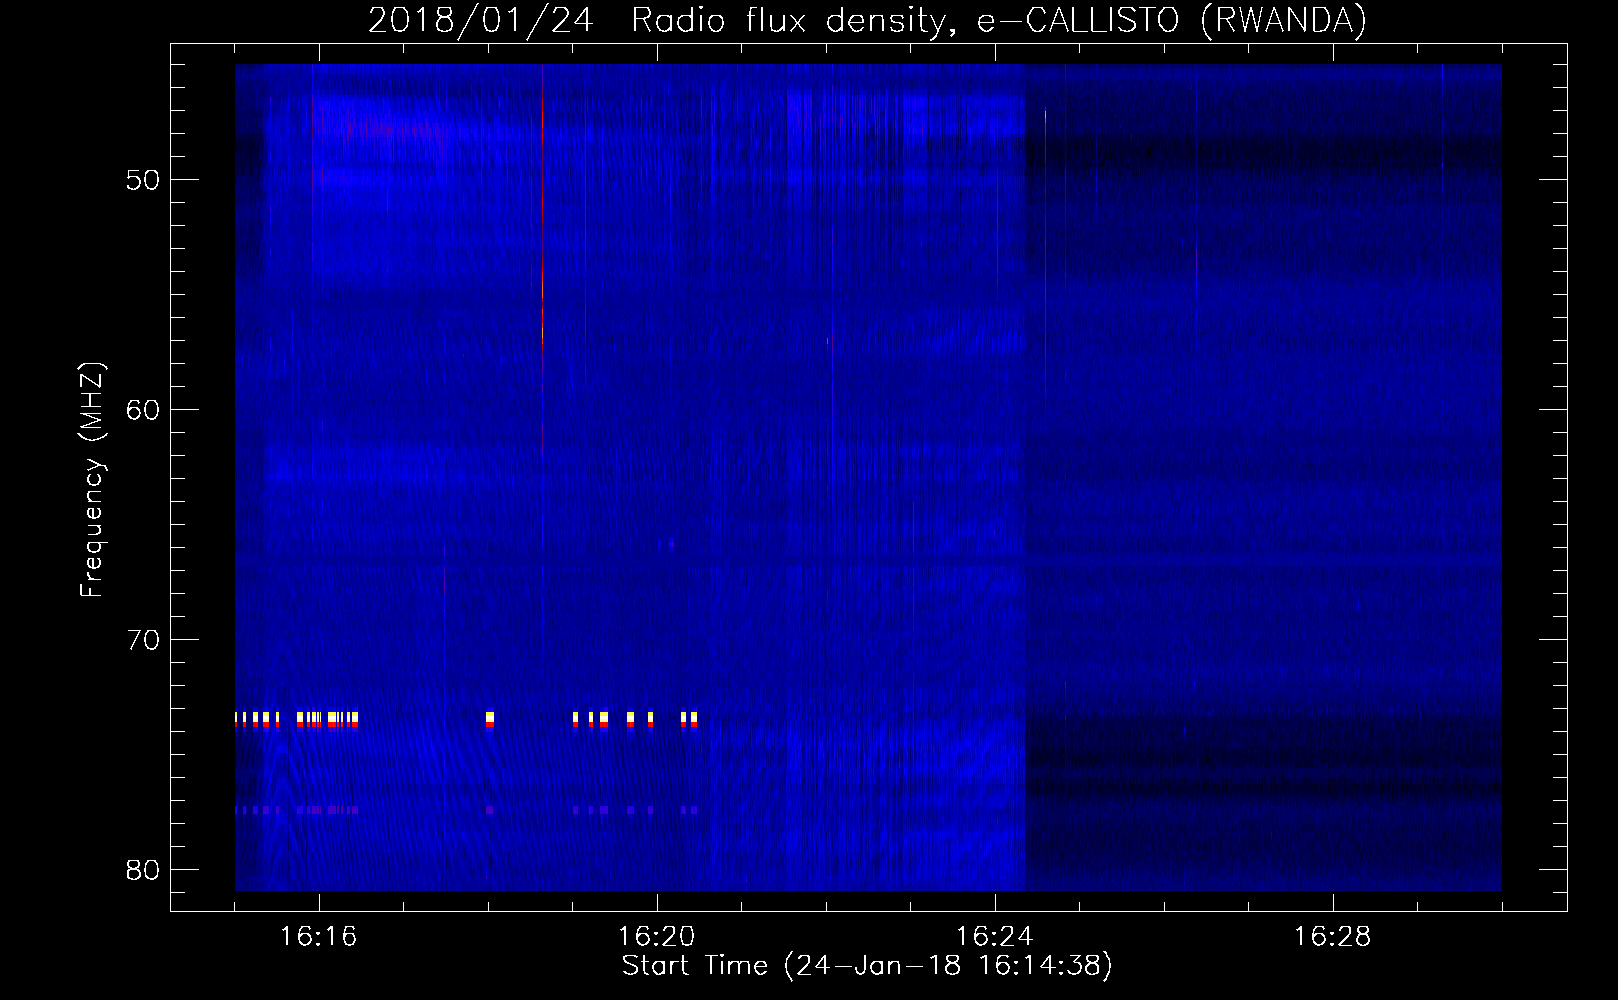1618x1000 pixels.
Task: Click the plot title mentioning e-CALLISTO (RWANDA)
Action: (867, 20)
